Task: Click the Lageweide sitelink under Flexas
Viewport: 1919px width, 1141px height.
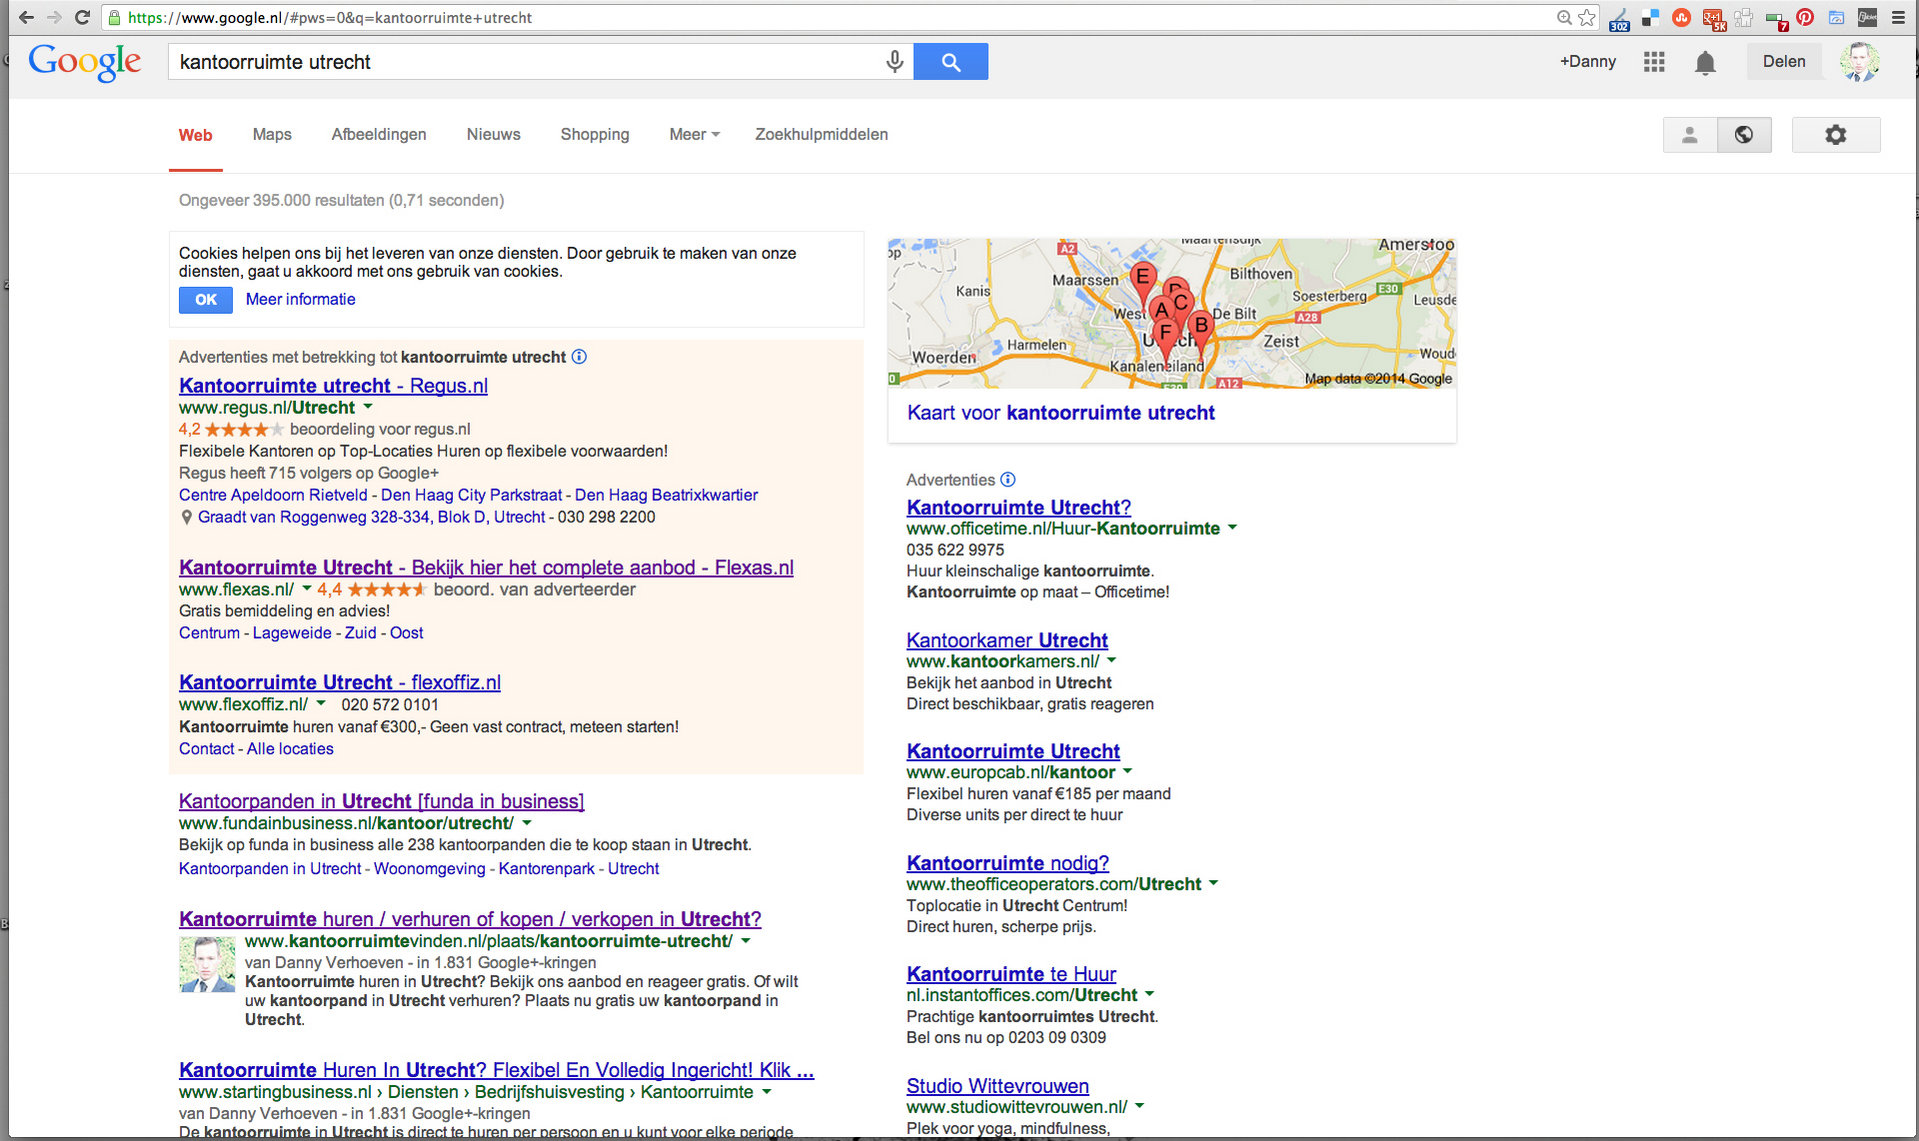Action: 292,633
